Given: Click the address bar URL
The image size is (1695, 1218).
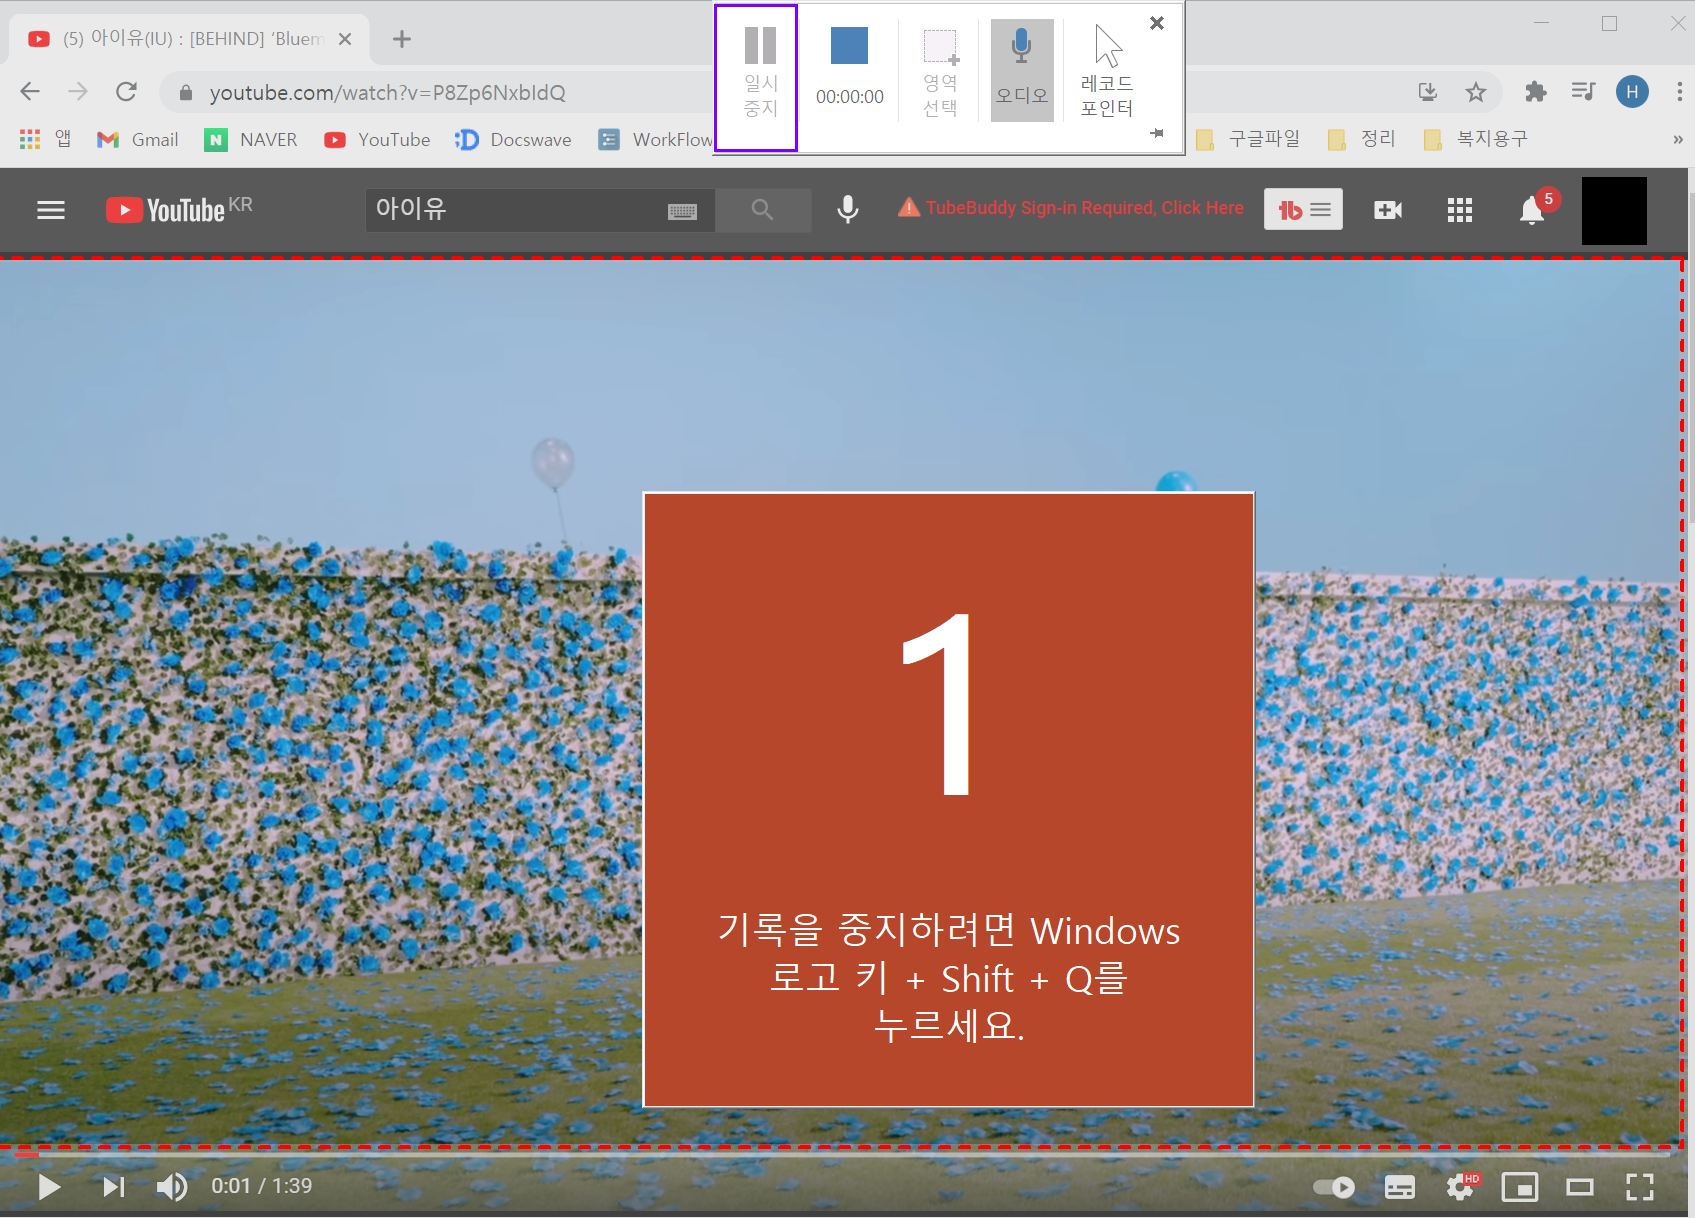Looking at the screenshot, I should [x=387, y=93].
